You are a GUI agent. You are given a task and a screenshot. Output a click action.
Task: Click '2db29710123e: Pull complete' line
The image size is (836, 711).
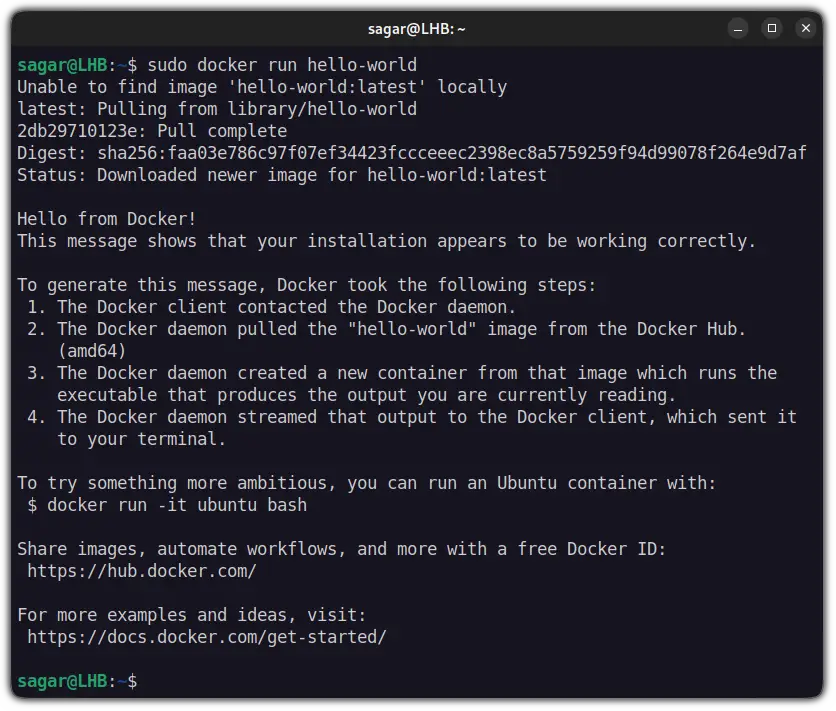tap(152, 131)
